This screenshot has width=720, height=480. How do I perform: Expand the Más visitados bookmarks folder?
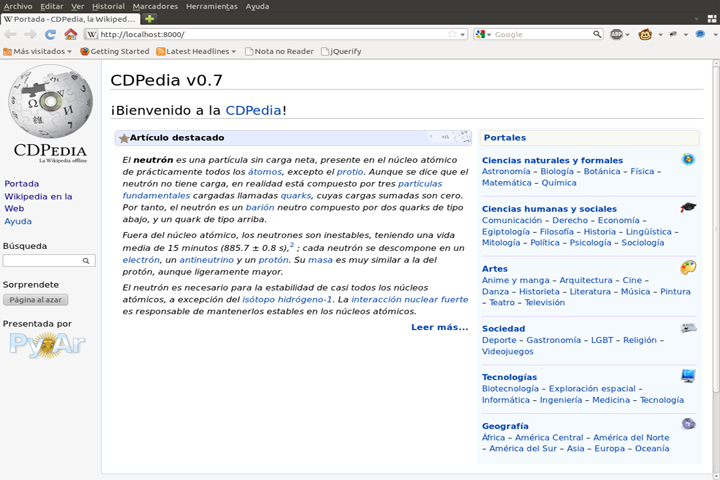click(x=37, y=51)
